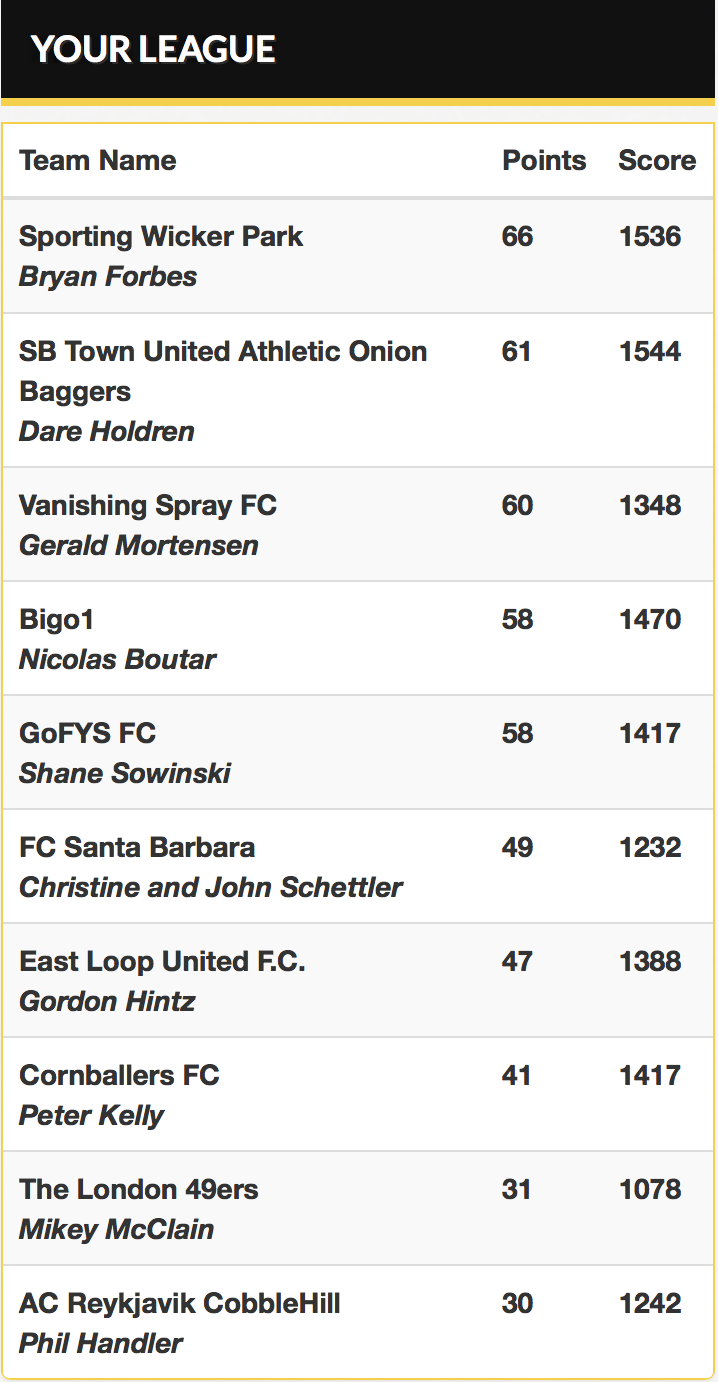
Task: Select the Team Name column header
Action: pyautogui.click(x=98, y=160)
